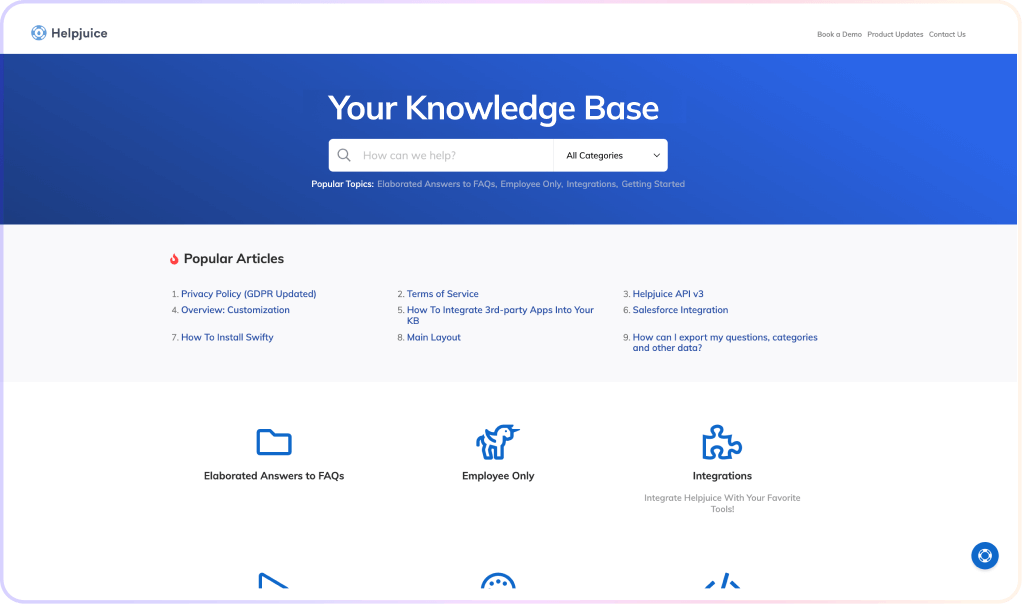Open the Employee Only unicorn icon
This screenshot has height=604, width=1022.
pyautogui.click(x=497, y=442)
